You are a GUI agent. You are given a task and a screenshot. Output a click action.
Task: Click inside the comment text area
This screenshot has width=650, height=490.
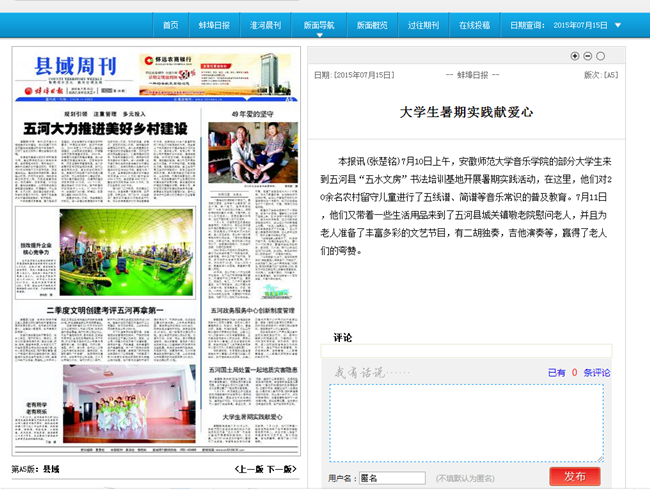pyautogui.click(x=466, y=422)
